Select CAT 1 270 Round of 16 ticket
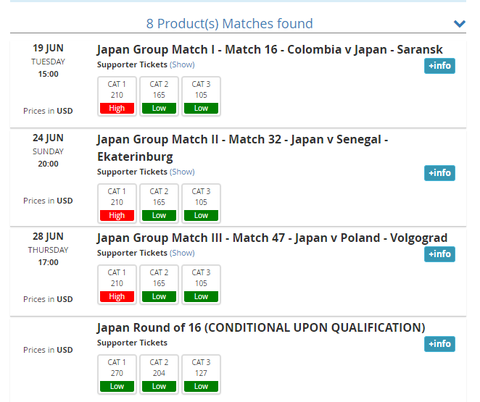 117,374
